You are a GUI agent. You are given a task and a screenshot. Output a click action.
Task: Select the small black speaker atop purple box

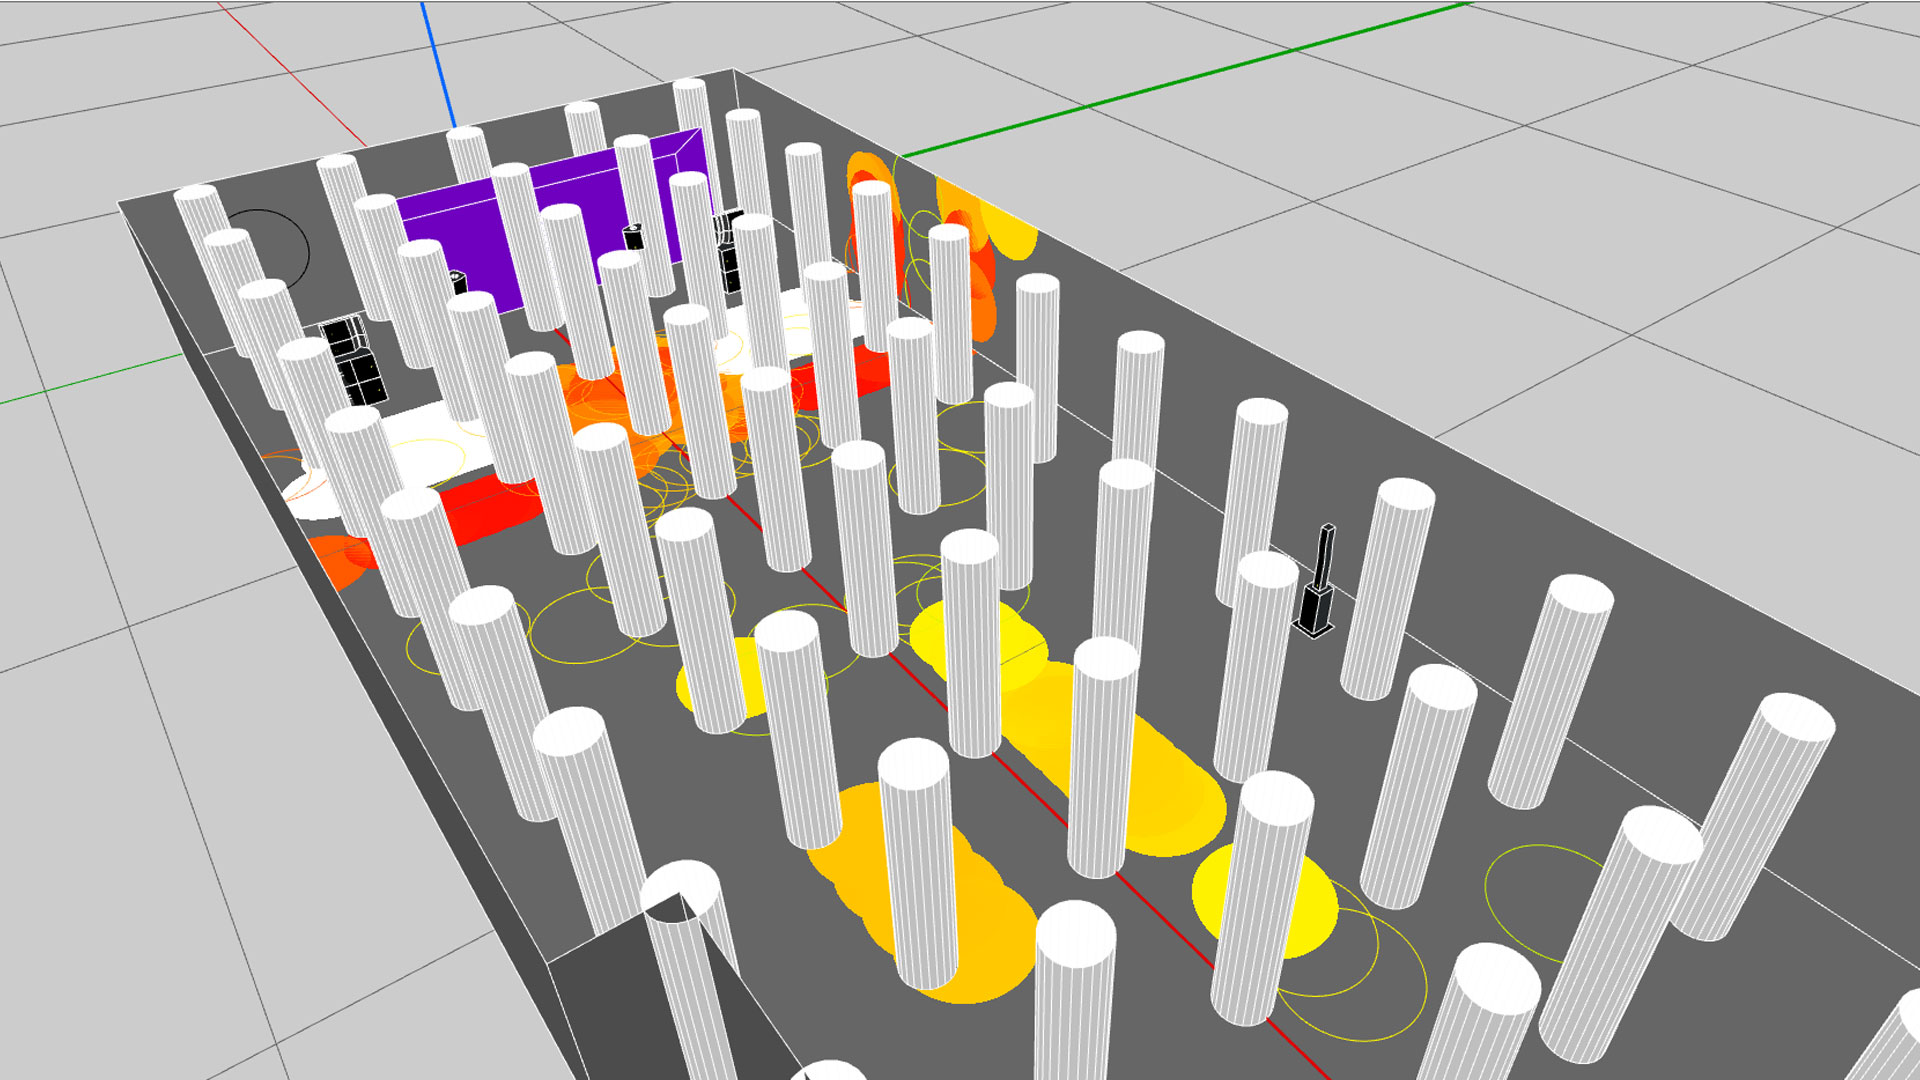tap(633, 238)
